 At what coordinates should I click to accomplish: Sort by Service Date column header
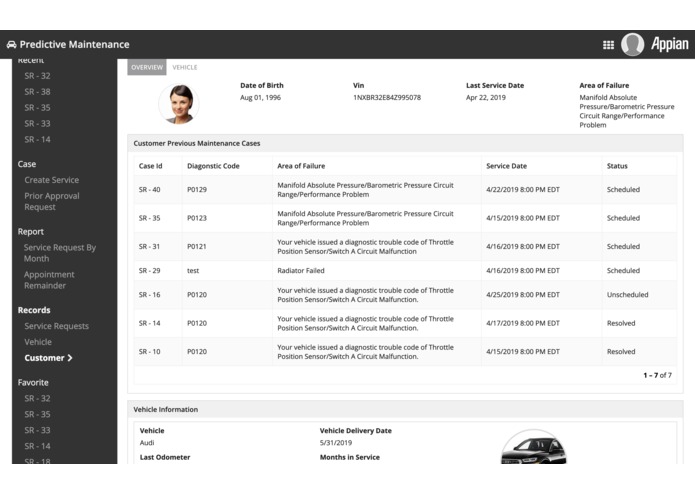point(506,166)
